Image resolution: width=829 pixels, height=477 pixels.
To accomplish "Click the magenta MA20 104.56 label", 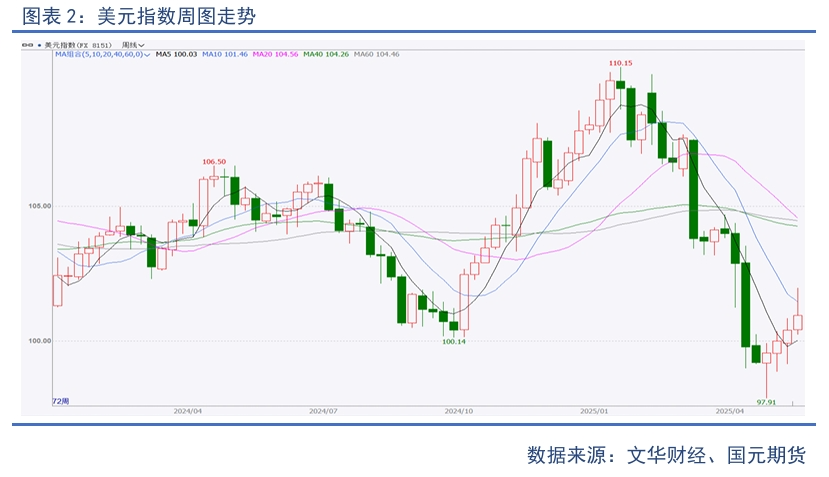I will point(274,54).
